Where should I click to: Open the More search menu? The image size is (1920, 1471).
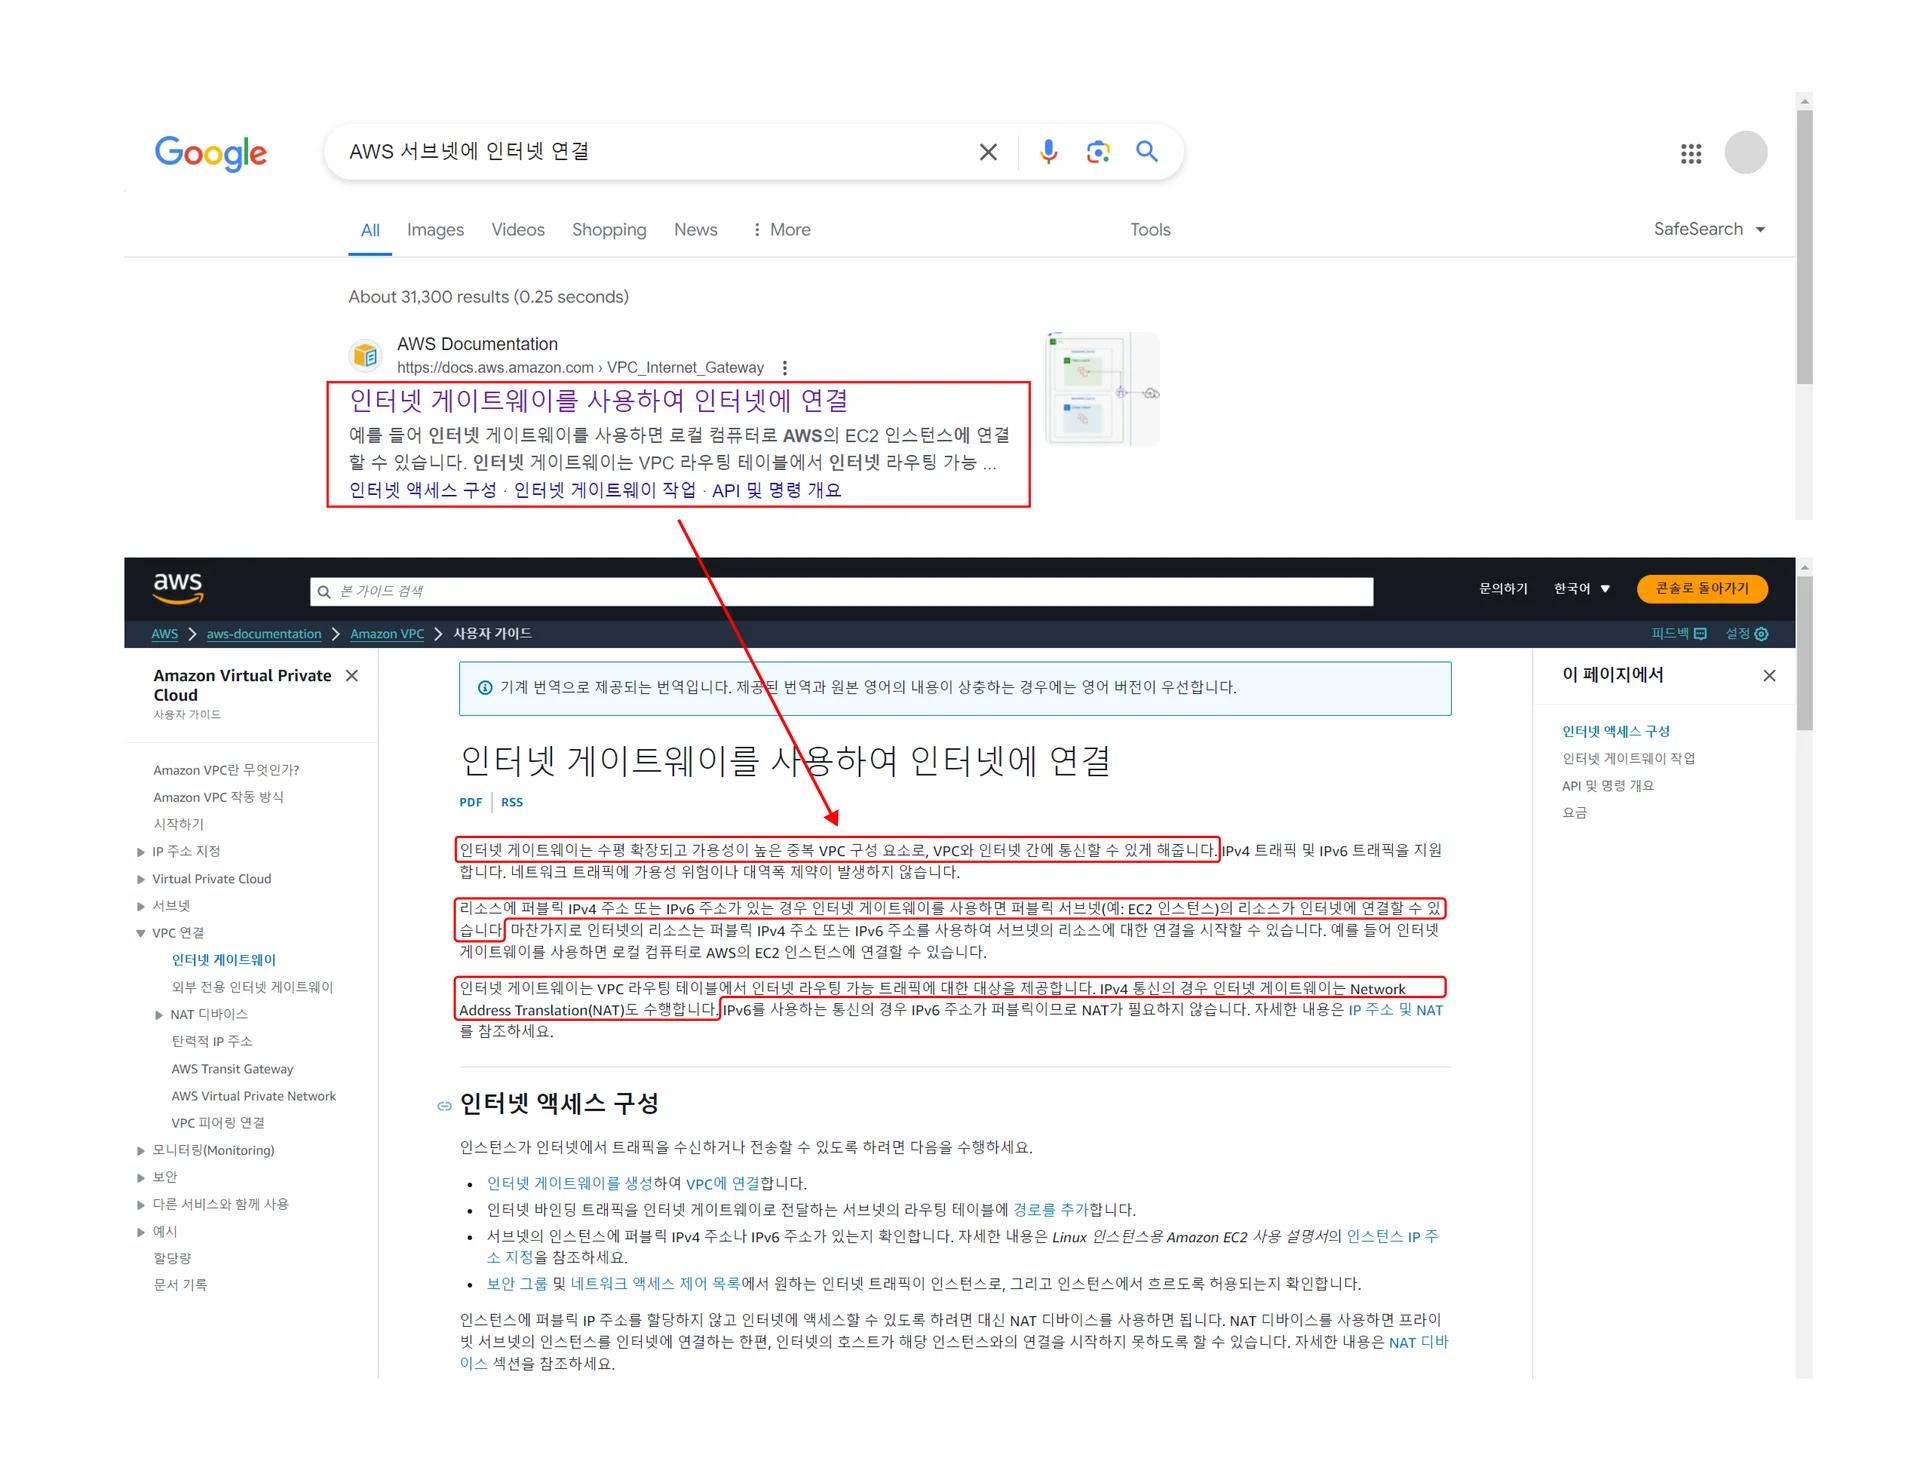tap(781, 230)
